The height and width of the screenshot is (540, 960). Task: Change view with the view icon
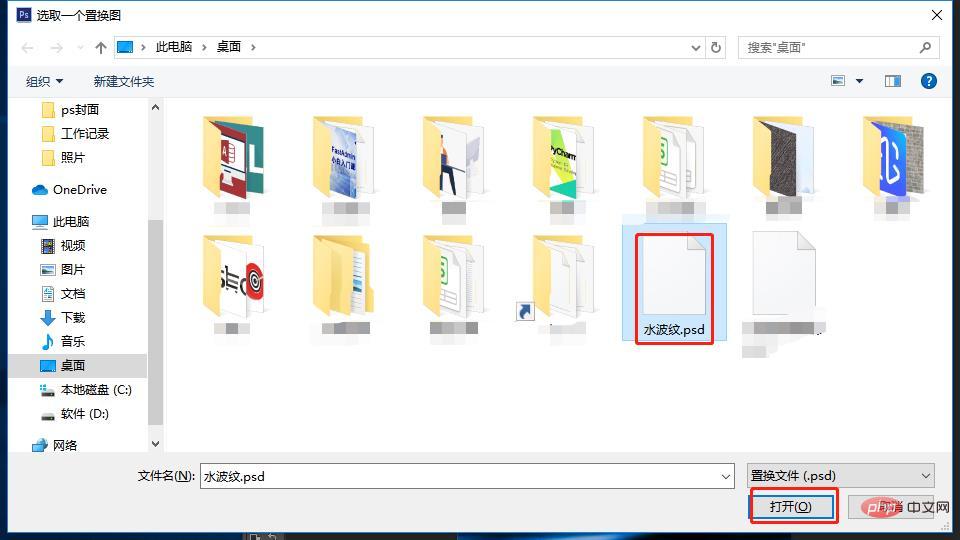tap(838, 81)
